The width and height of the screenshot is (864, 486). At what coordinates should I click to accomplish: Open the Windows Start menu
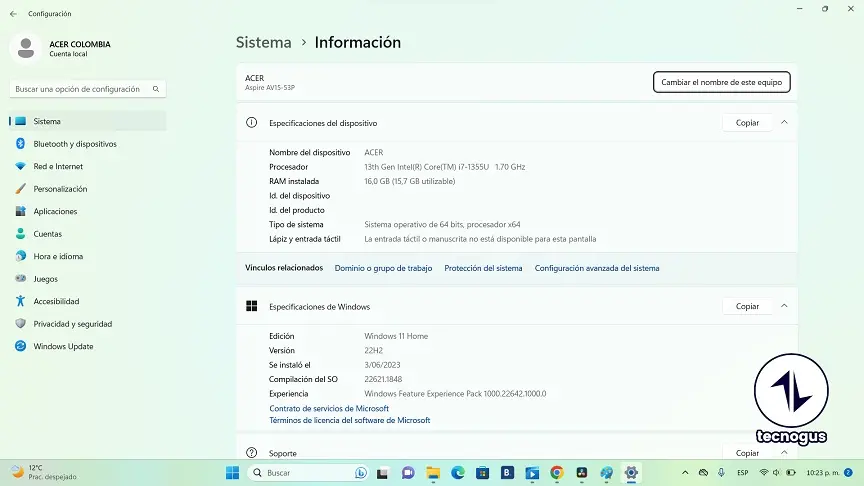point(233,473)
